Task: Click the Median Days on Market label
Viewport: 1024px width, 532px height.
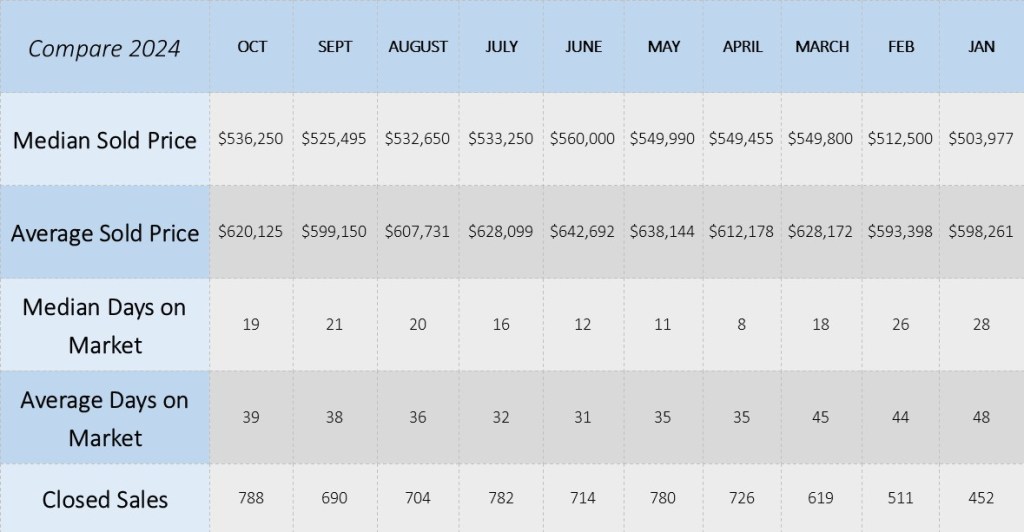Action: tap(104, 326)
